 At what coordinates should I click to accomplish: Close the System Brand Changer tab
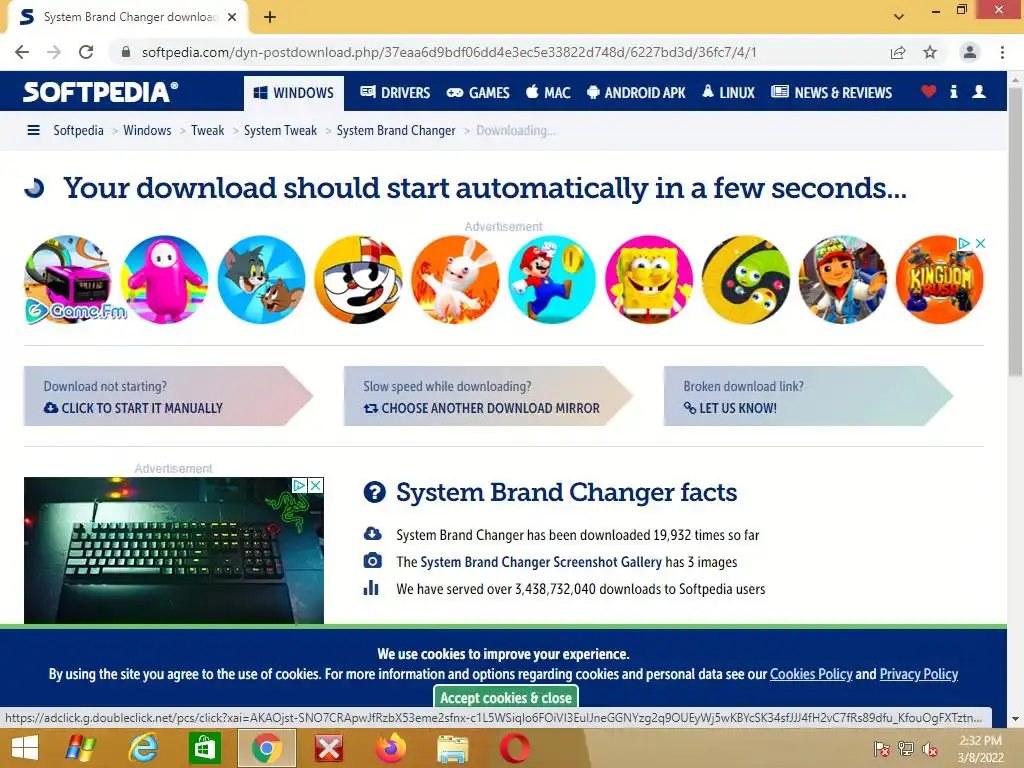pyautogui.click(x=232, y=17)
